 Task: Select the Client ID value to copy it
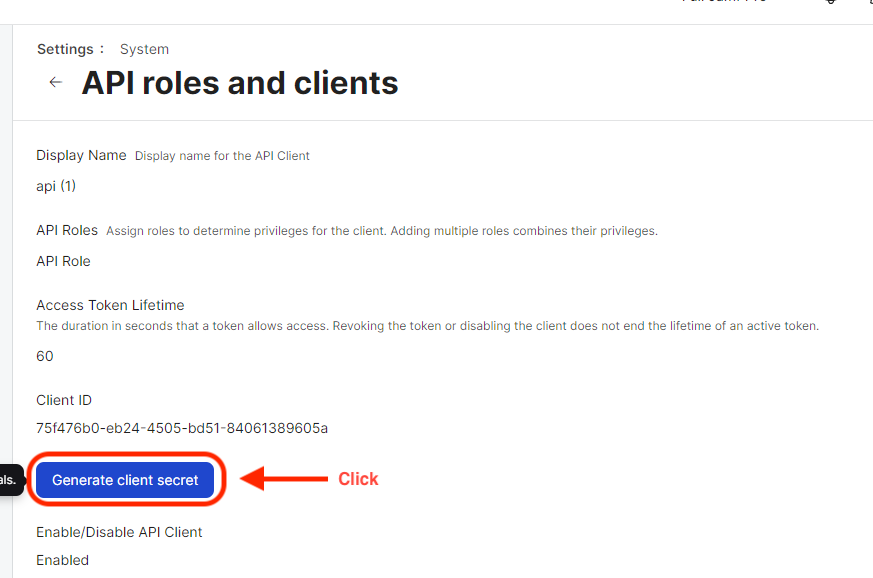[x=182, y=428]
